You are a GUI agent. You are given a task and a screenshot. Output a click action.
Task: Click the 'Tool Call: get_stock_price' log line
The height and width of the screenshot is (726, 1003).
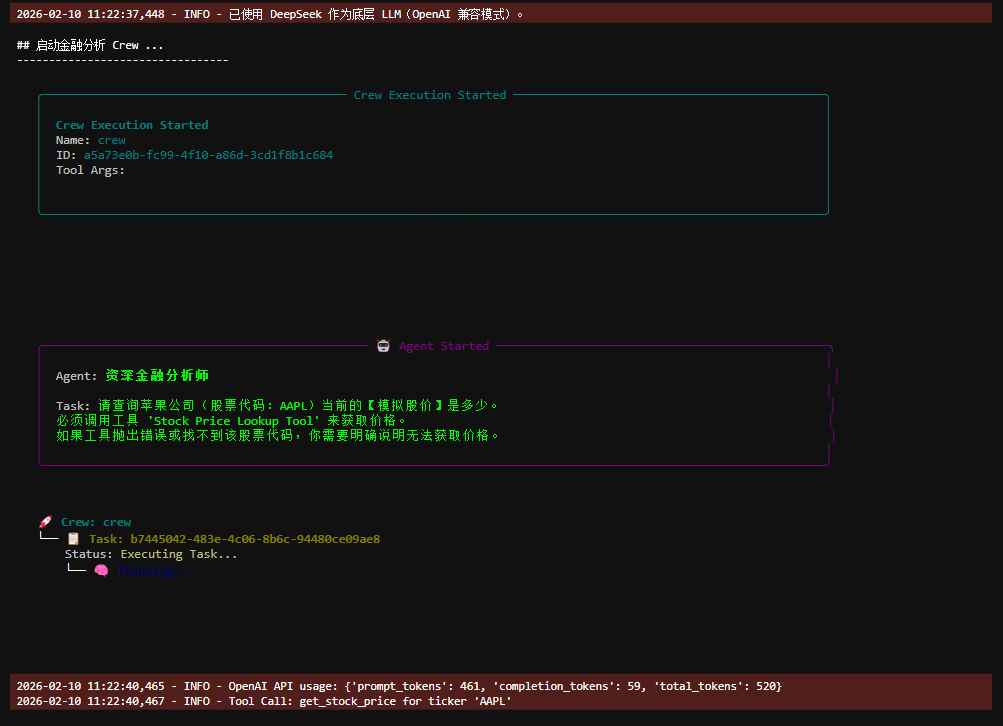coord(264,702)
